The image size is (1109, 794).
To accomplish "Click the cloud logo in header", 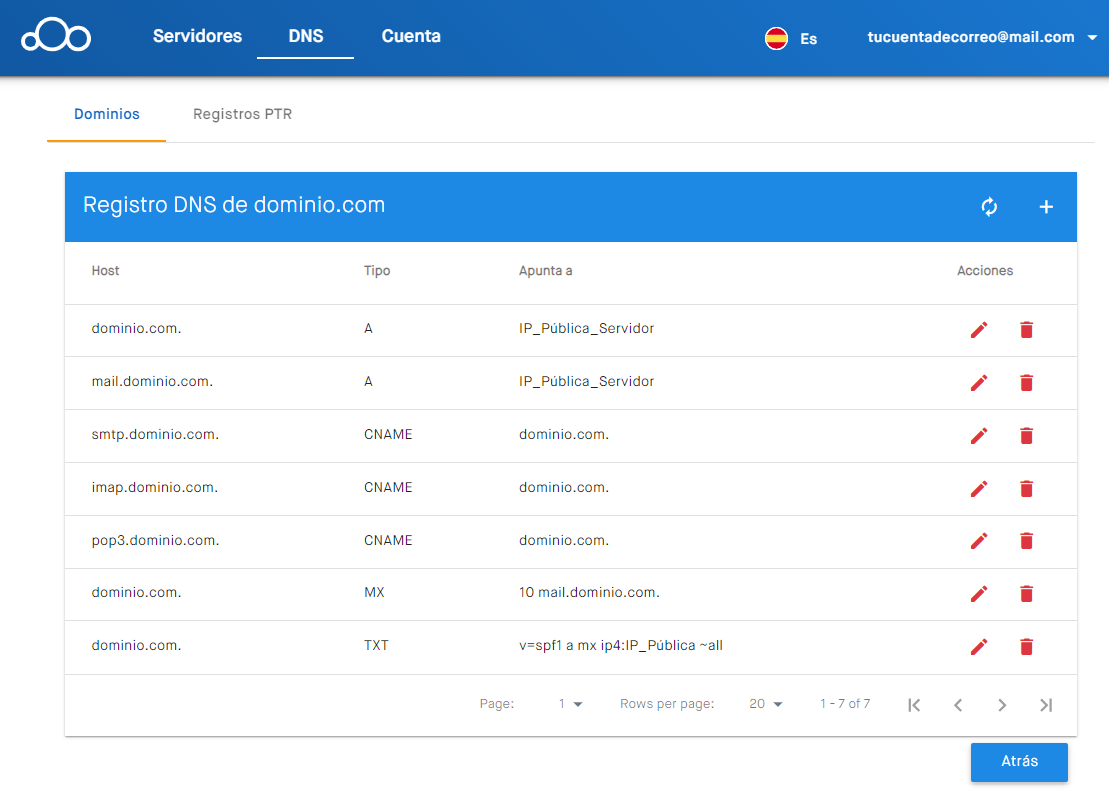I will [x=56, y=36].
